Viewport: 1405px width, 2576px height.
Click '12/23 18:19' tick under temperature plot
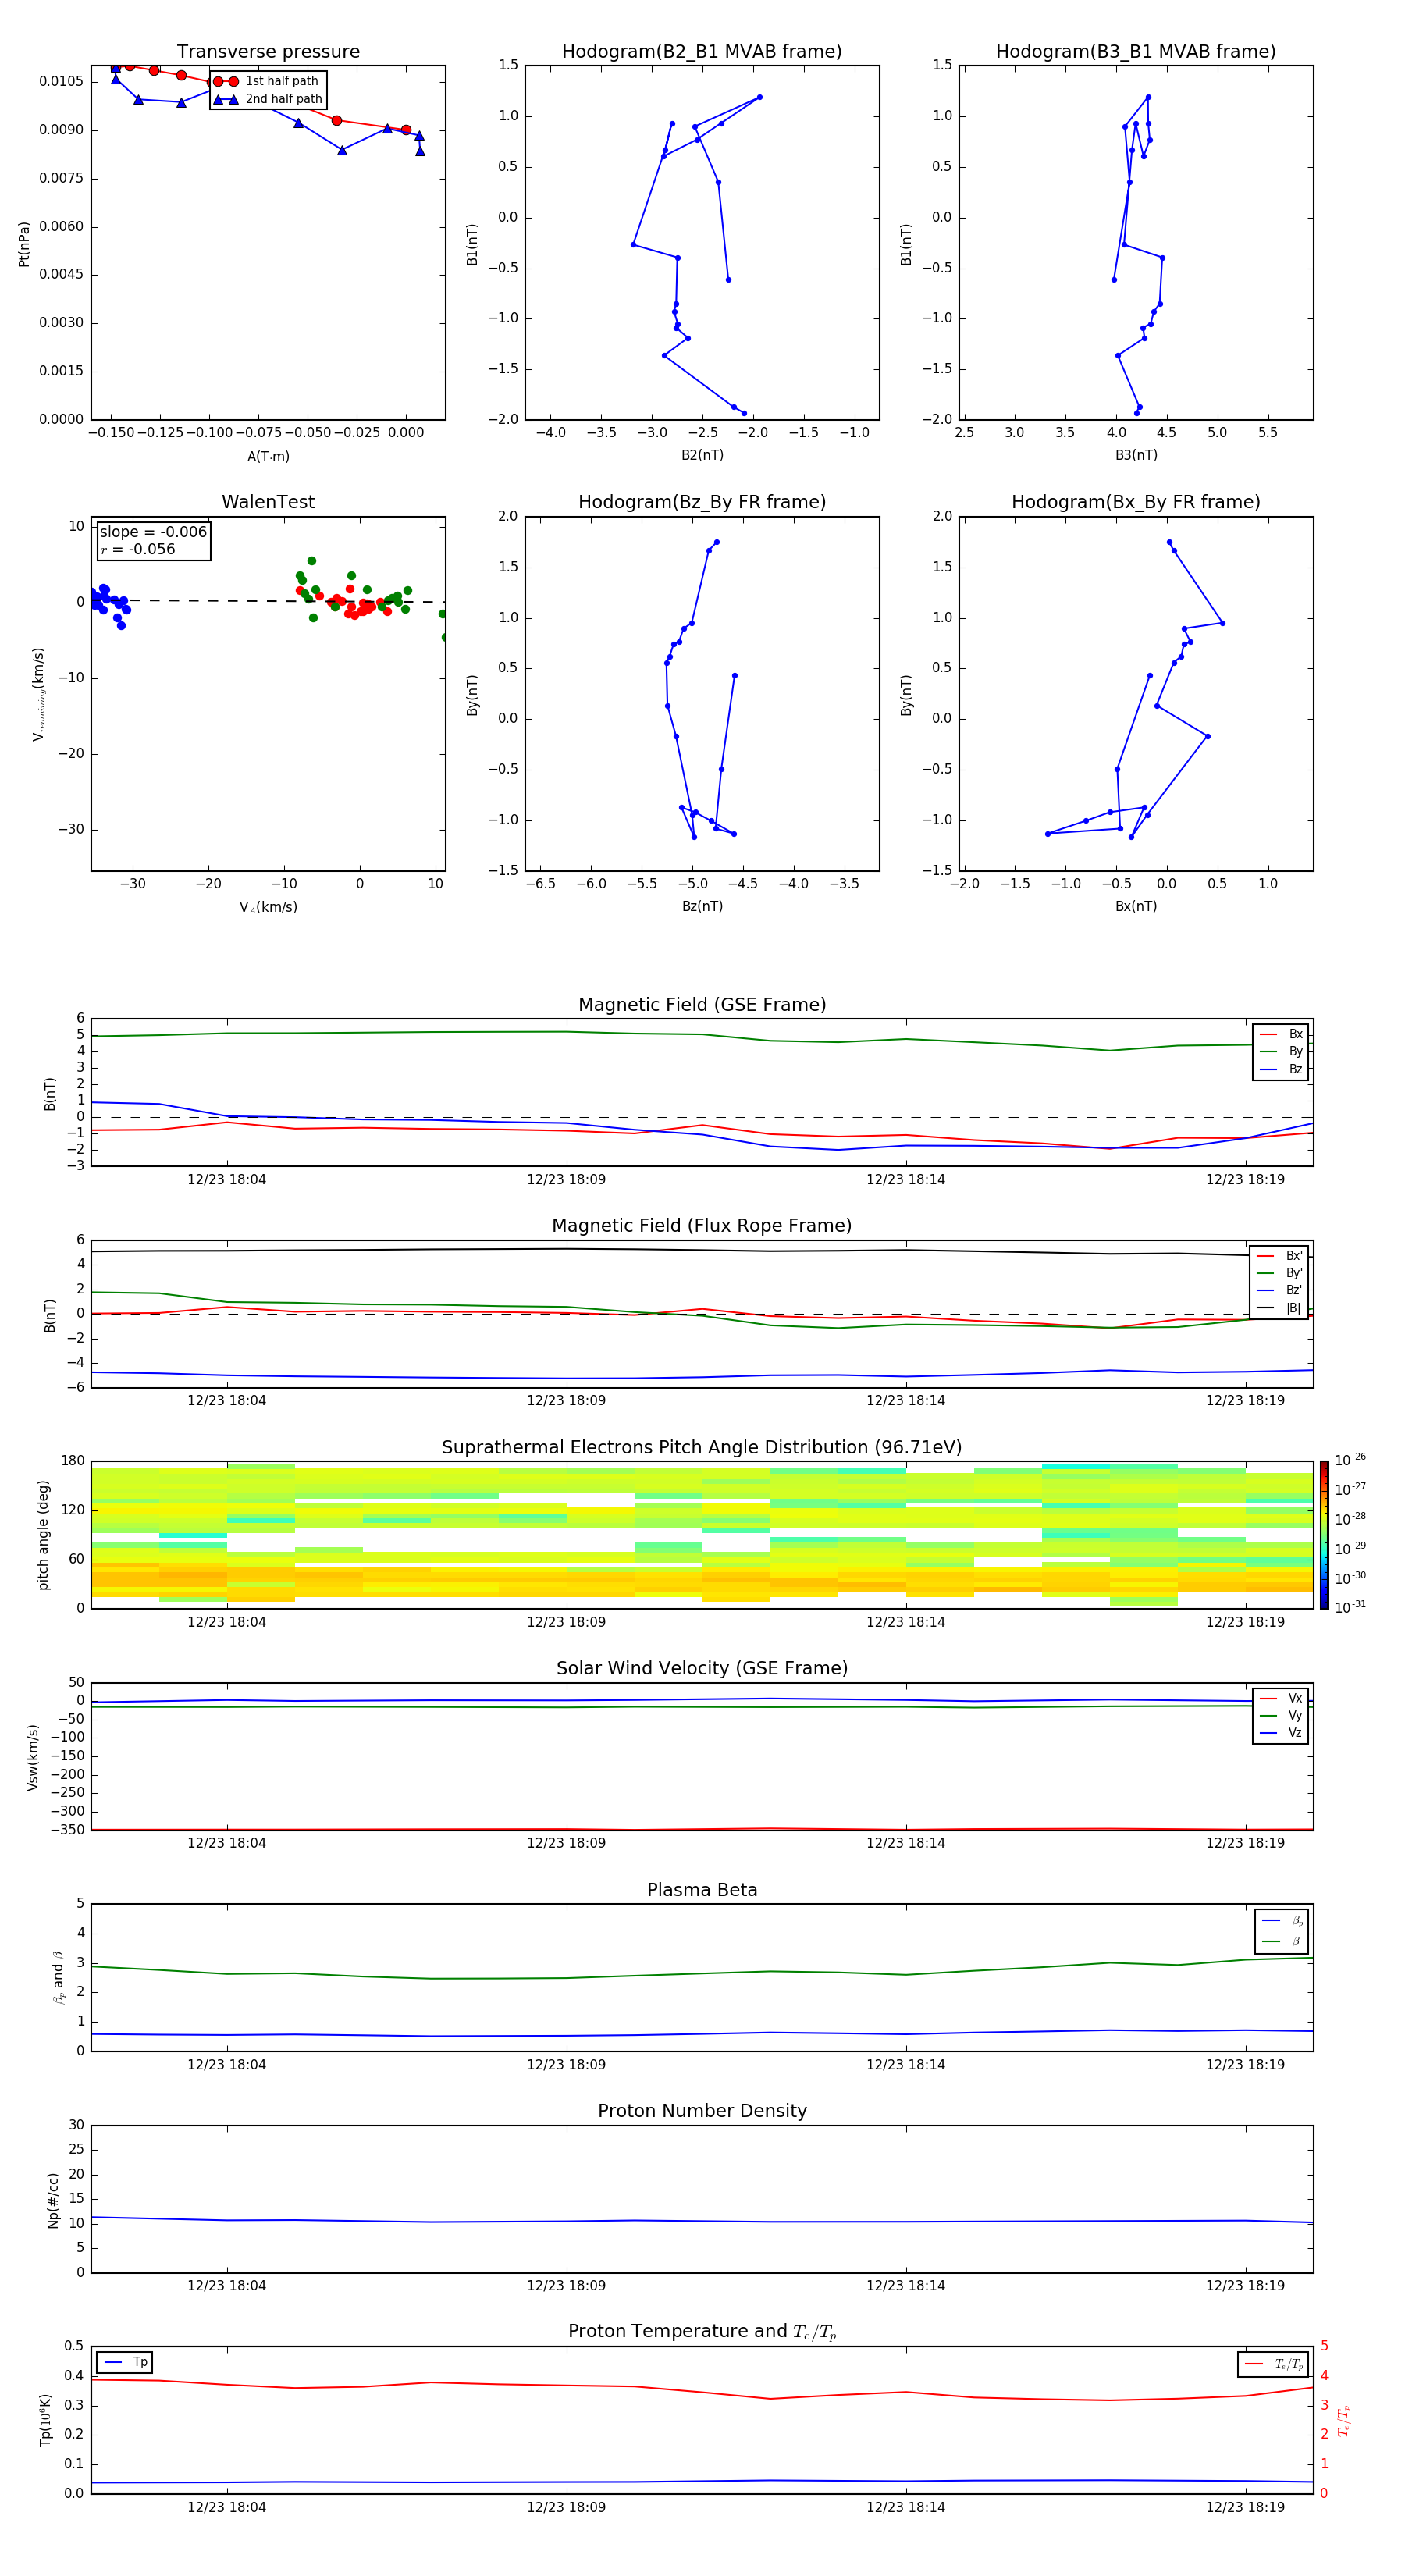point(1245,2507)
